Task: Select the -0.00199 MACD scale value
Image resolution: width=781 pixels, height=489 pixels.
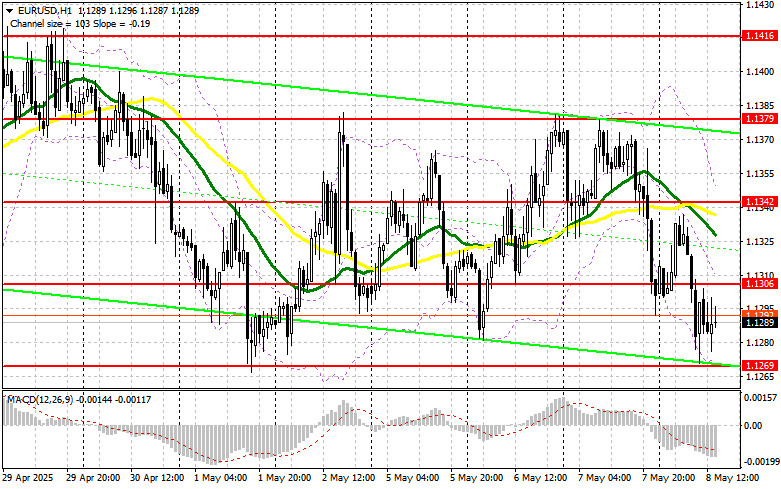Action: [x=761, y=462]
